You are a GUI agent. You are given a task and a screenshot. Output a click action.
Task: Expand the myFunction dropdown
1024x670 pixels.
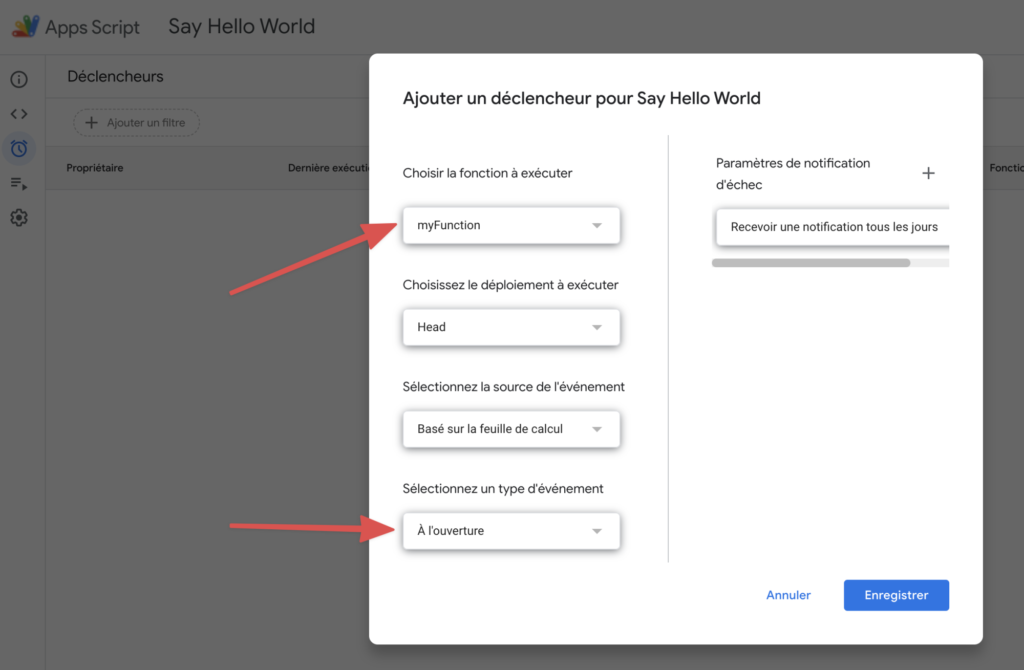coord(511,226)
